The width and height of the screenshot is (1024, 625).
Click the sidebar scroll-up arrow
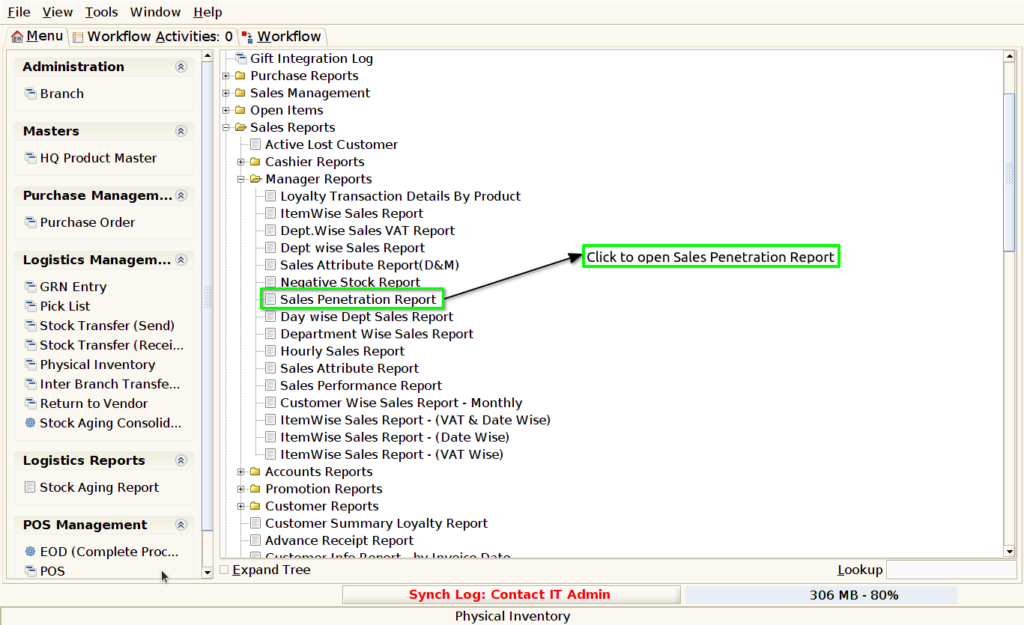[x=207, y=56]
